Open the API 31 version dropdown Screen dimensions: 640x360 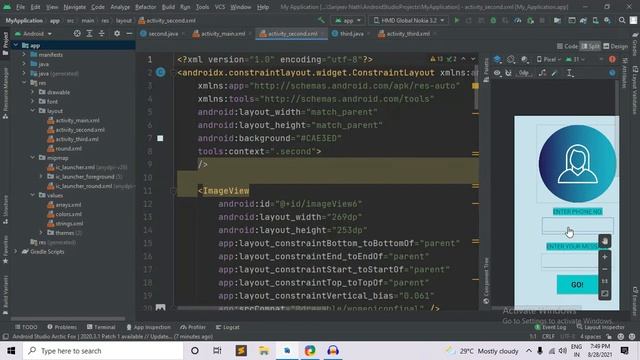pyautogui.click(x=575, y=60)
